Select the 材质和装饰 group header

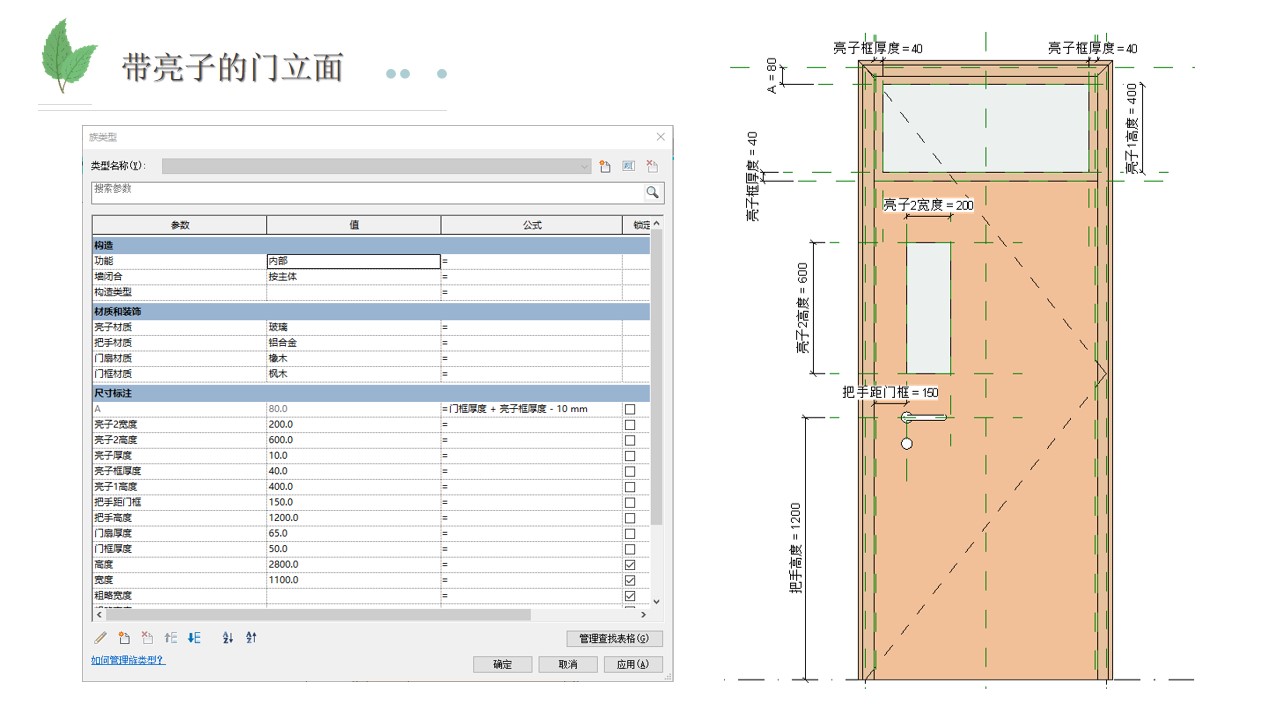tap(371, 312)
